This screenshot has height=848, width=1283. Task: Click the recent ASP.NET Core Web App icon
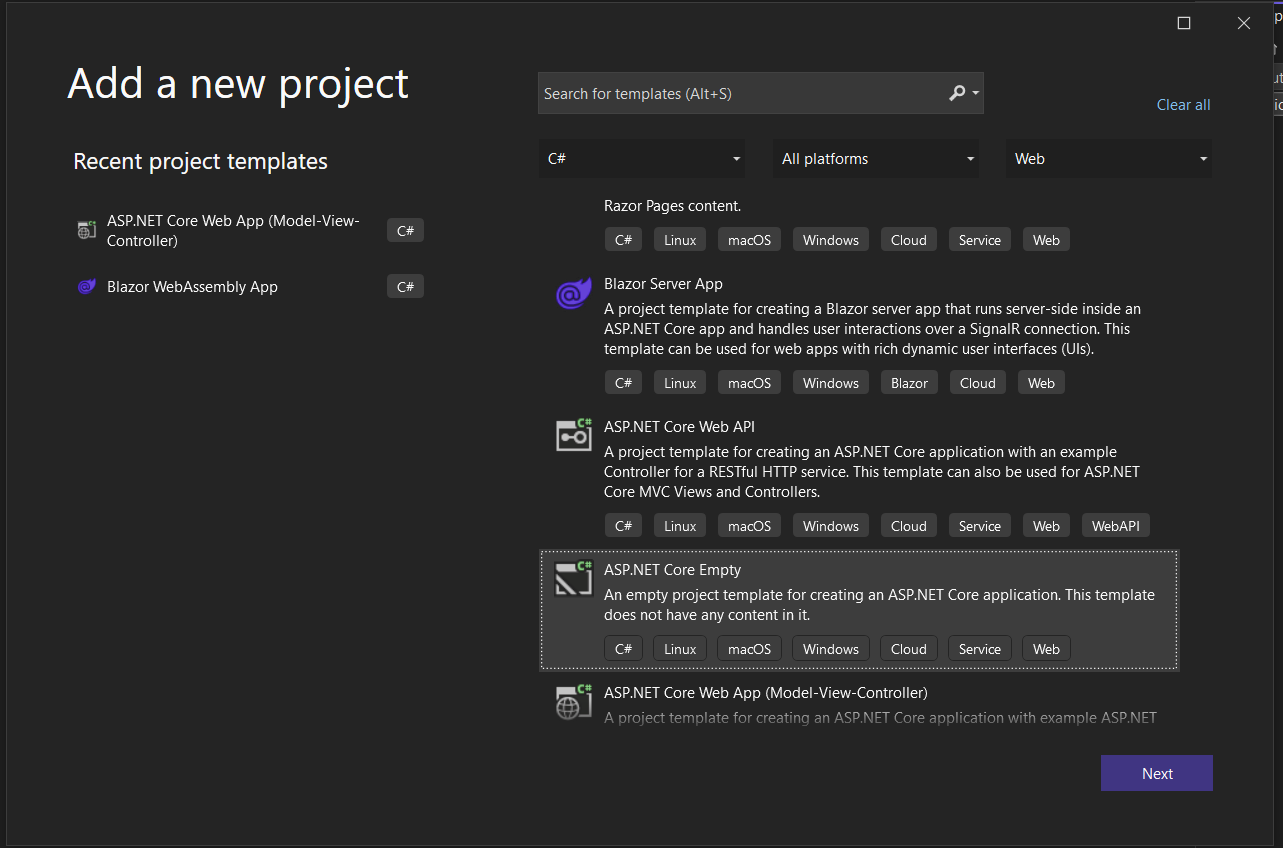point(87,230)
